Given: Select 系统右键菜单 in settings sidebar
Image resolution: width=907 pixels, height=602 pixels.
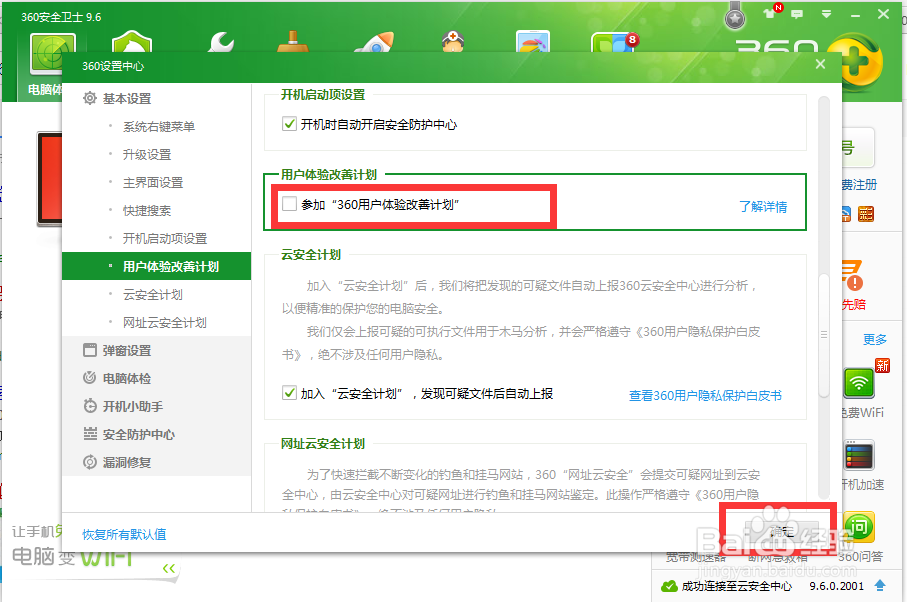Looking at the screenshot, I should click(x=158, y=127).
